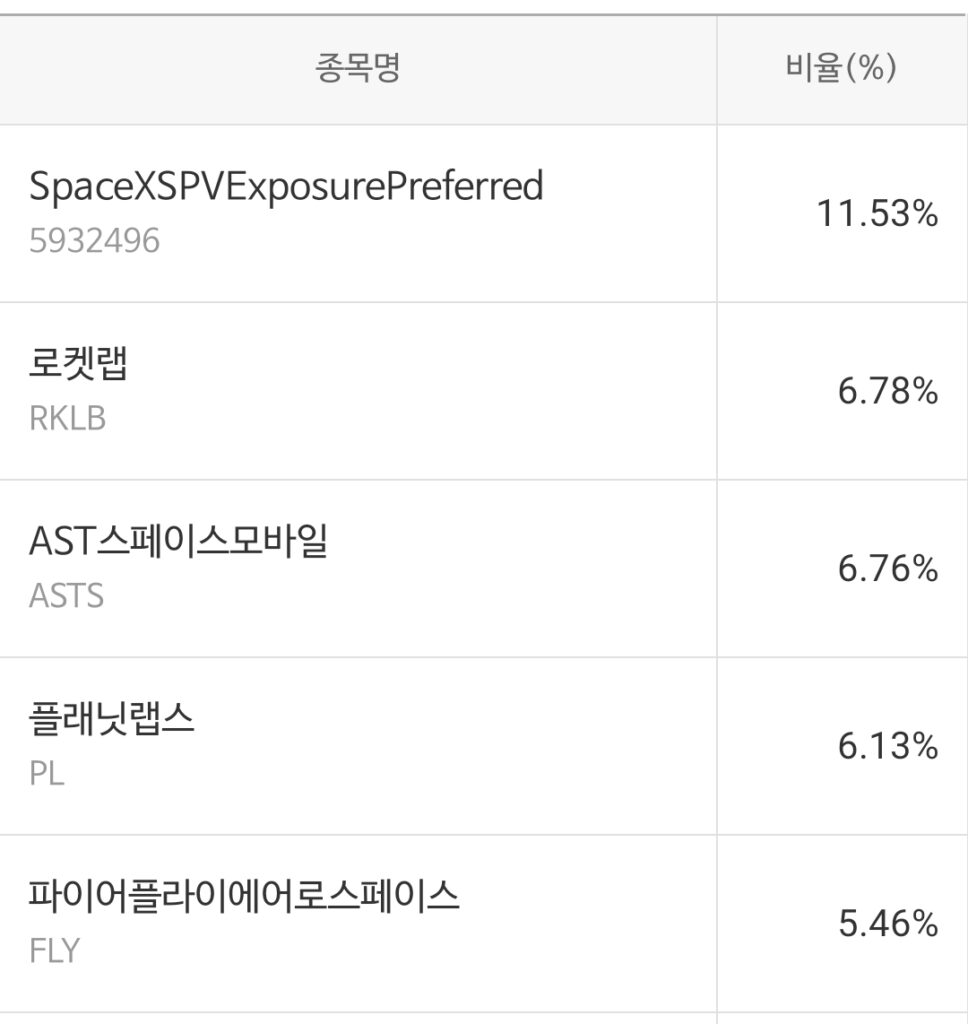Click the header divider between 종목명 and 비율(%)

pos(717,69)
